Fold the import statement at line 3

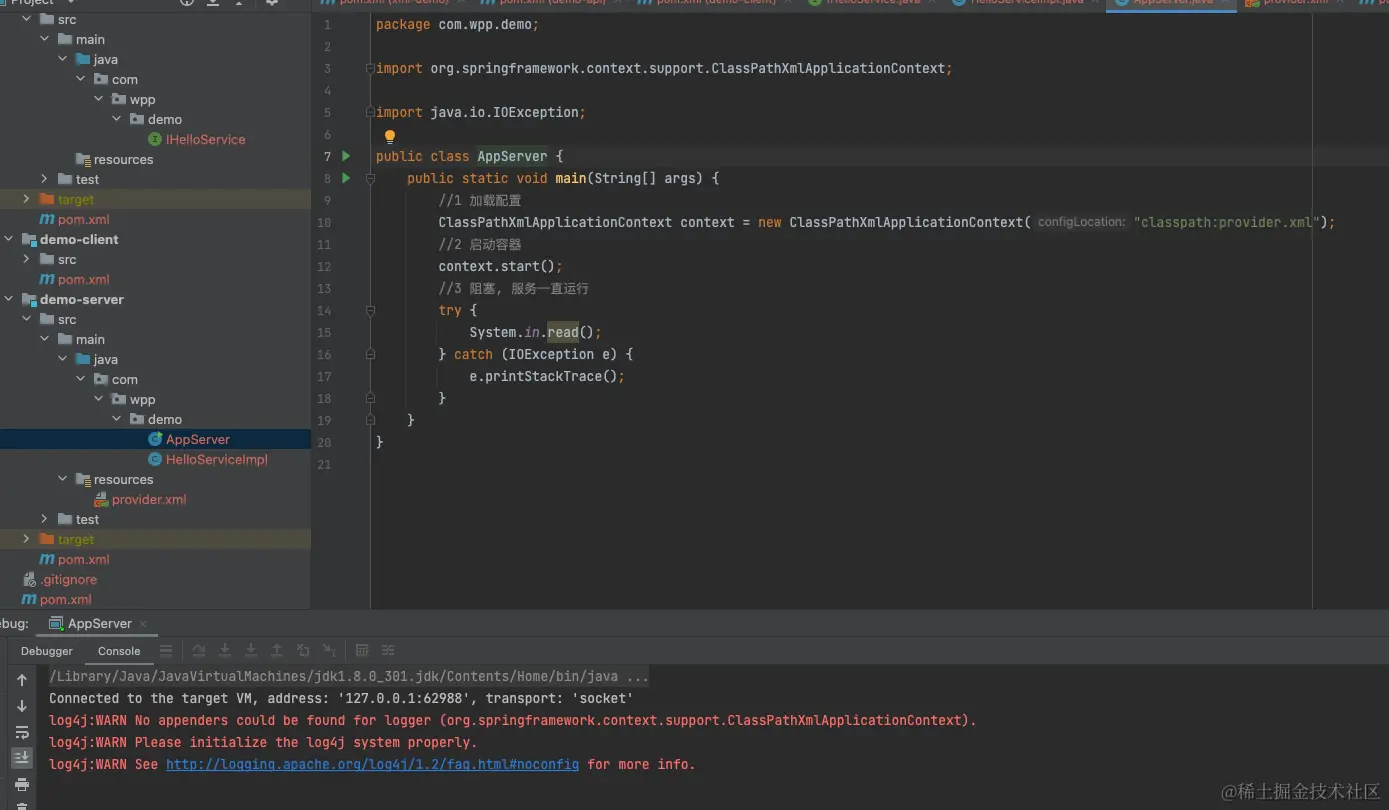[370, 68]
